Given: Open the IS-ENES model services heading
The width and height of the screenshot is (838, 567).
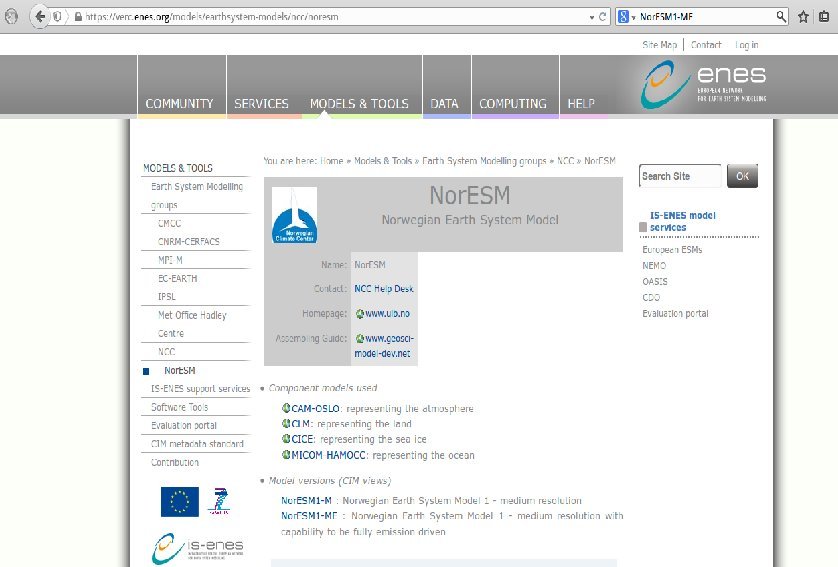Looking at the screenshot, I should [682, 221].
